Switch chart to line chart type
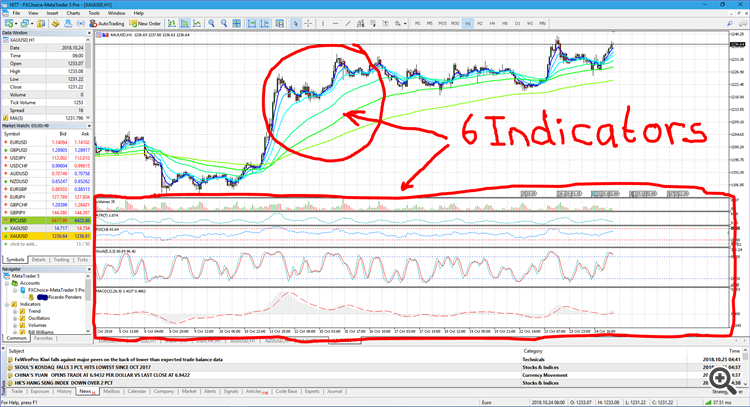750x407 pixels. pyautogui.click(x=197, y=23)
